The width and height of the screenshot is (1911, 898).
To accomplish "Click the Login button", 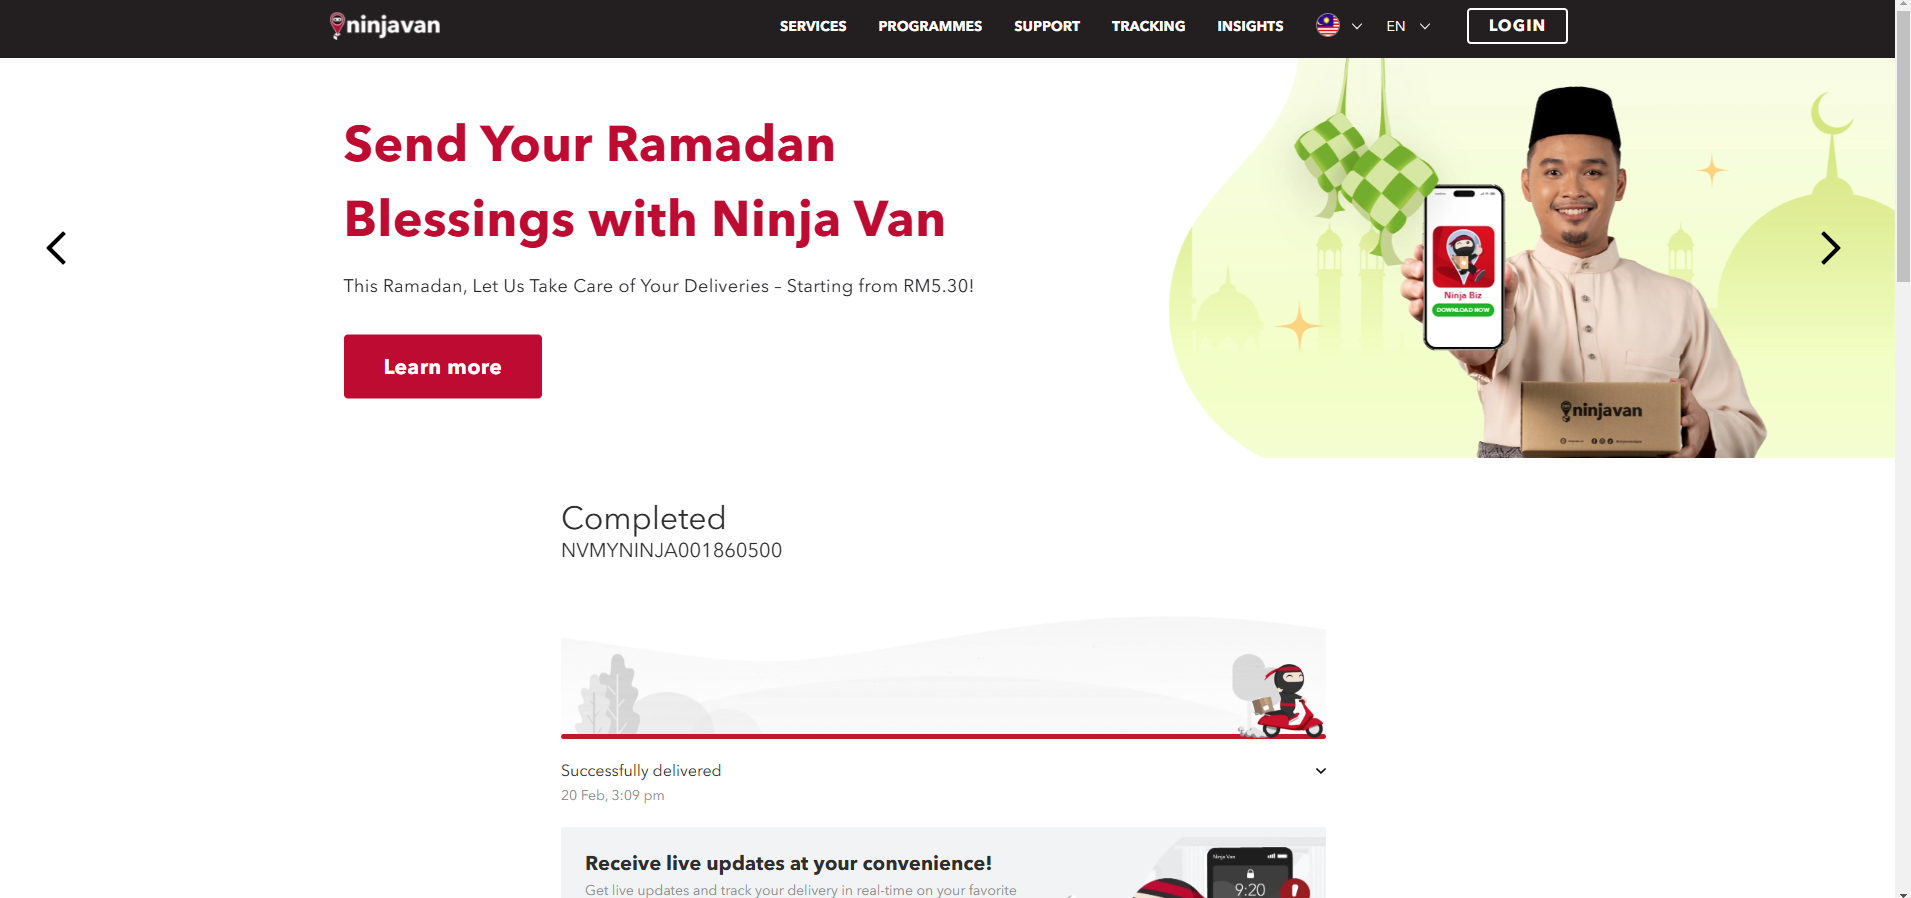I will [1517, 26].
